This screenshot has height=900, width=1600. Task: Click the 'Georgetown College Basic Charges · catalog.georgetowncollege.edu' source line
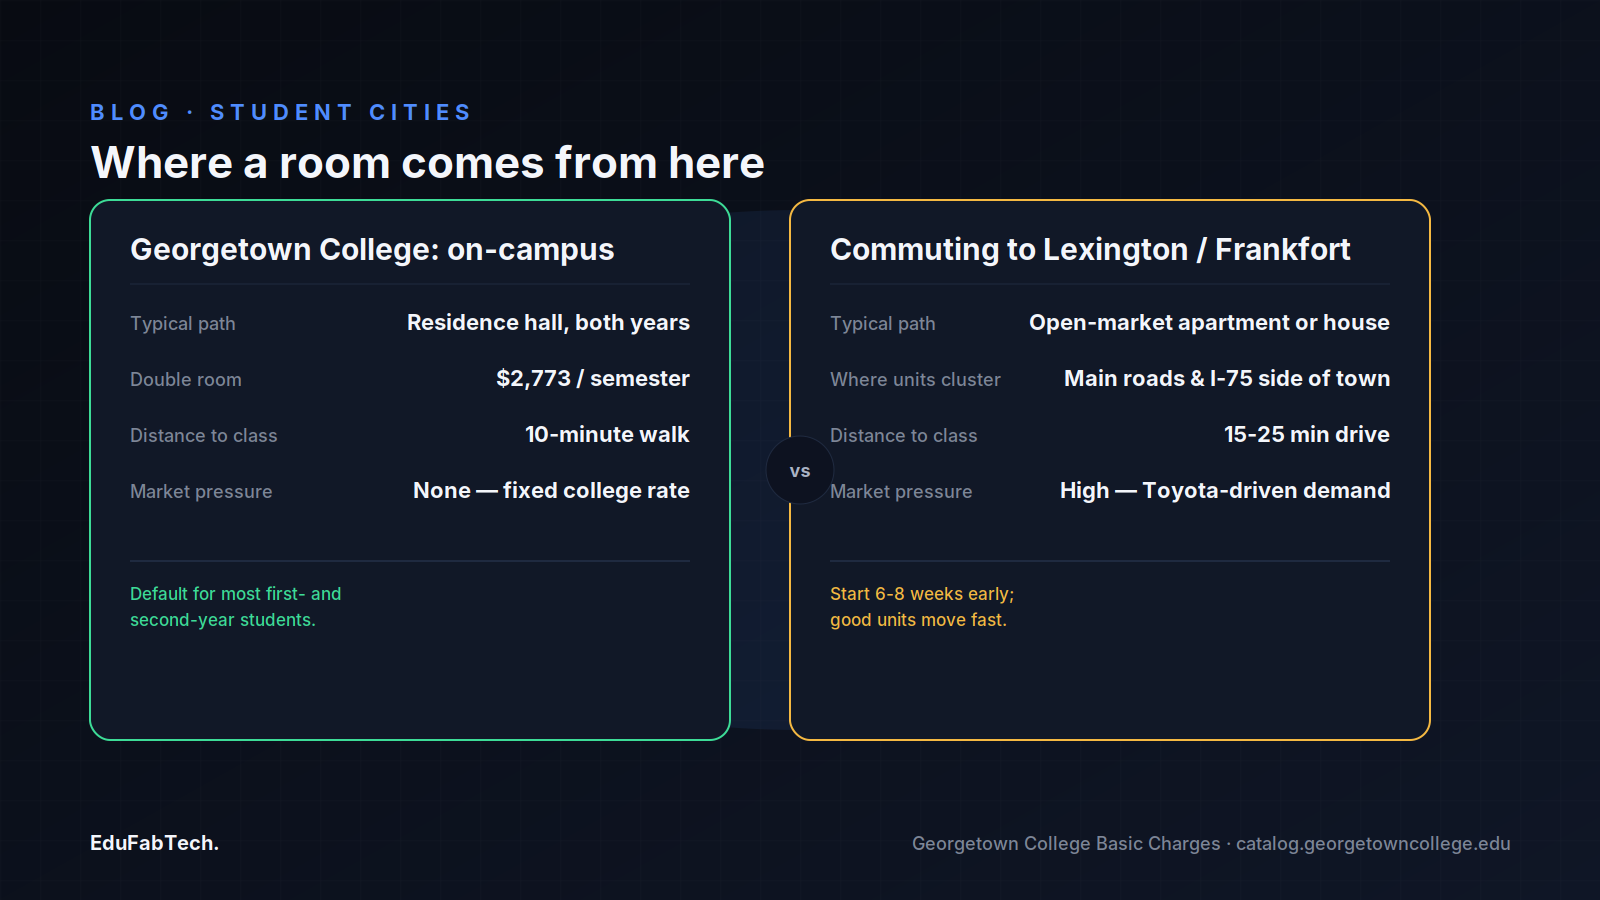1211,843
